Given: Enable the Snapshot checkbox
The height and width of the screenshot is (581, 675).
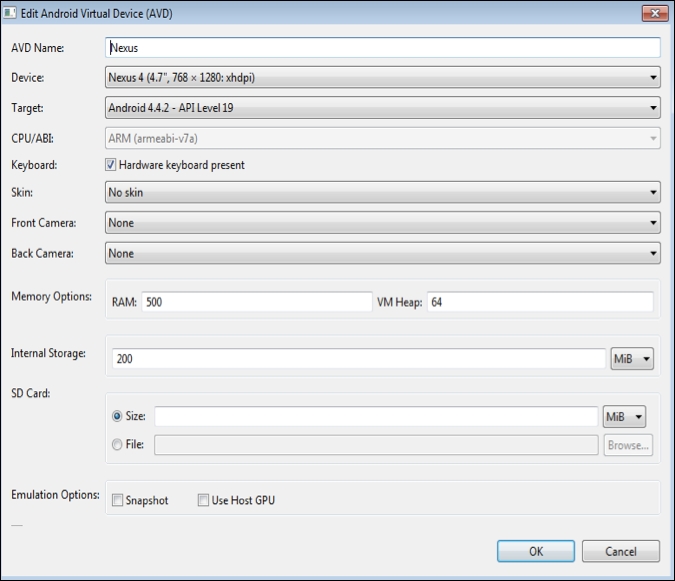Looking at the screenshot, I should (x=117, y=500).
